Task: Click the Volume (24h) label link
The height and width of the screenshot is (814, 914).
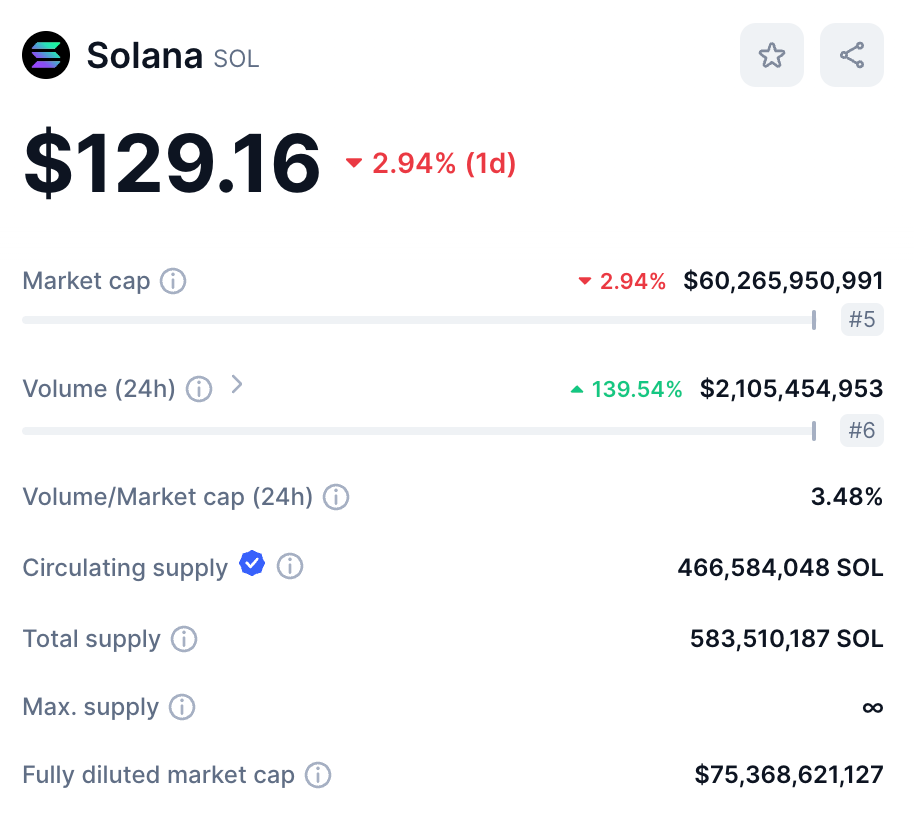Action: tap(99, 389)
